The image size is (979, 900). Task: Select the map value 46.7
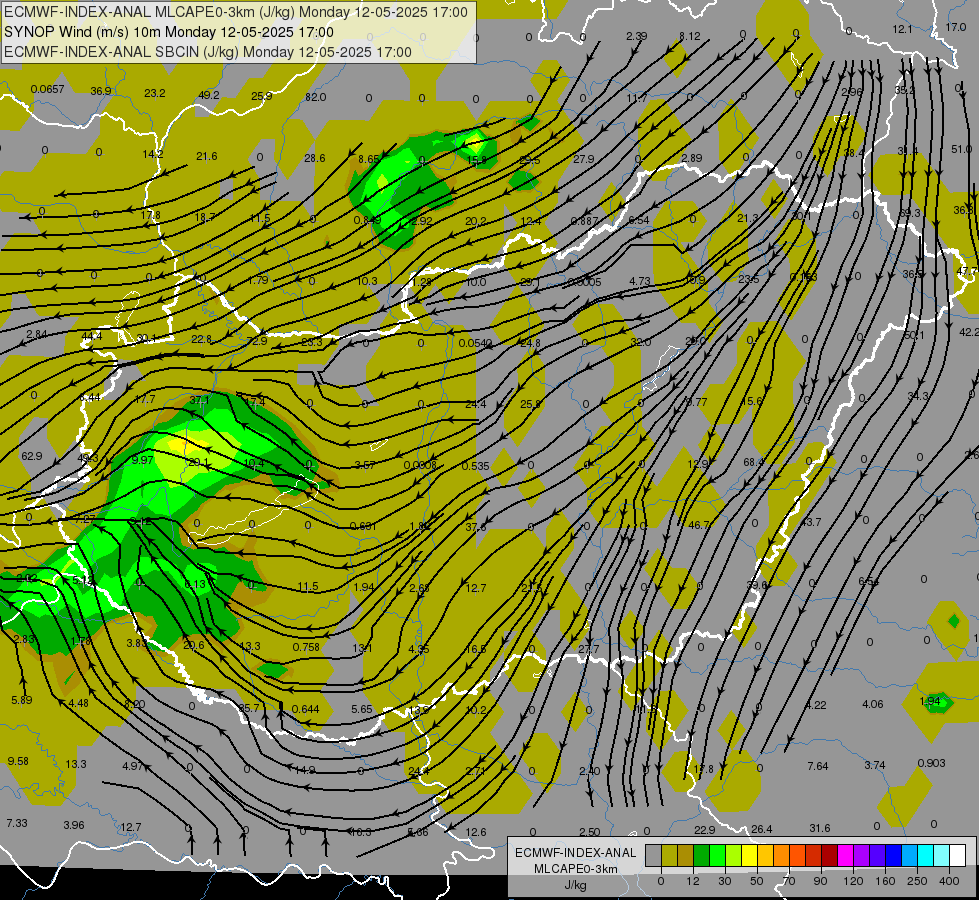tap(699, 525)
